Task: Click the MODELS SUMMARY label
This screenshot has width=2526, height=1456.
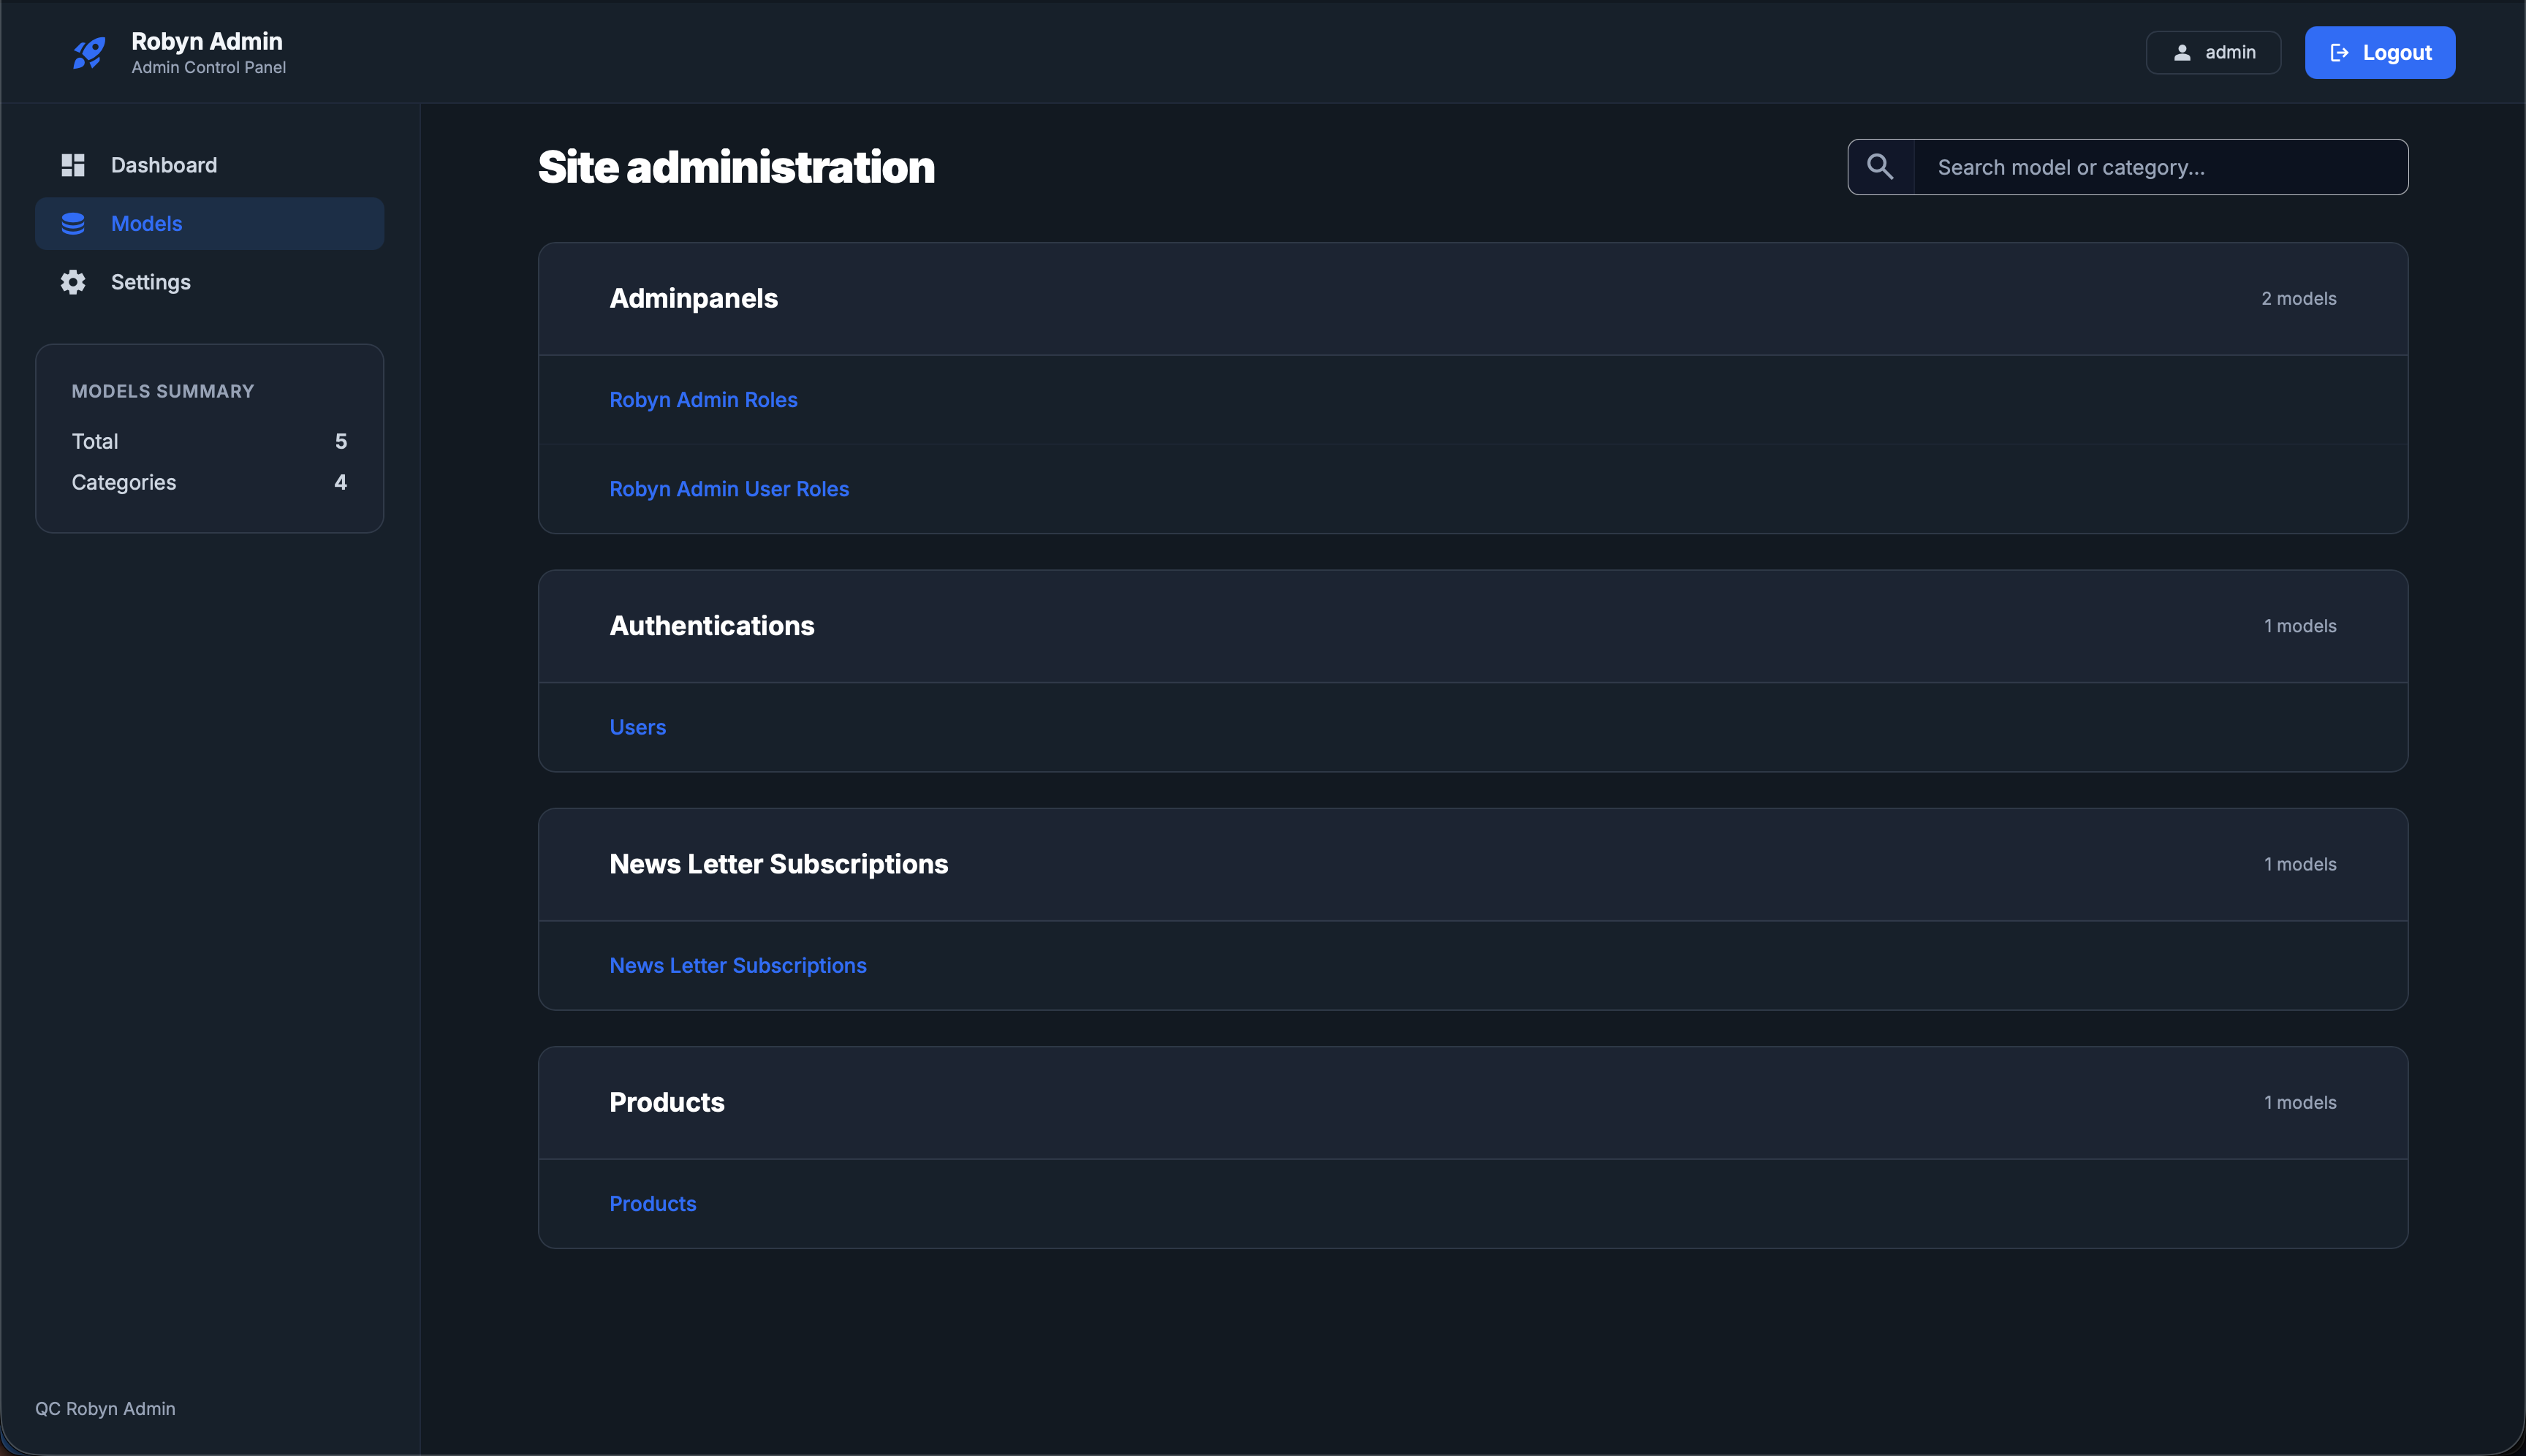Action: click(x=163, y=392)
